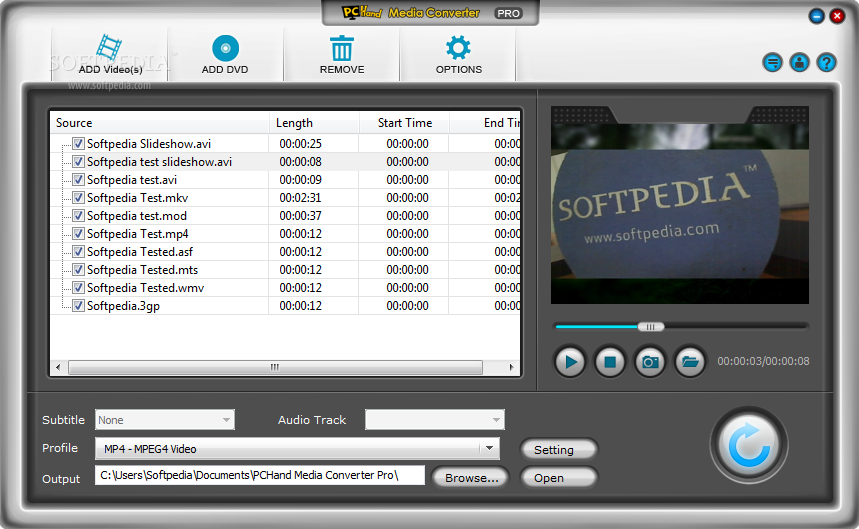Select the Softpedia Tested.wmv file name
This screenshot has height=529, width=859.
coord(145,288)
